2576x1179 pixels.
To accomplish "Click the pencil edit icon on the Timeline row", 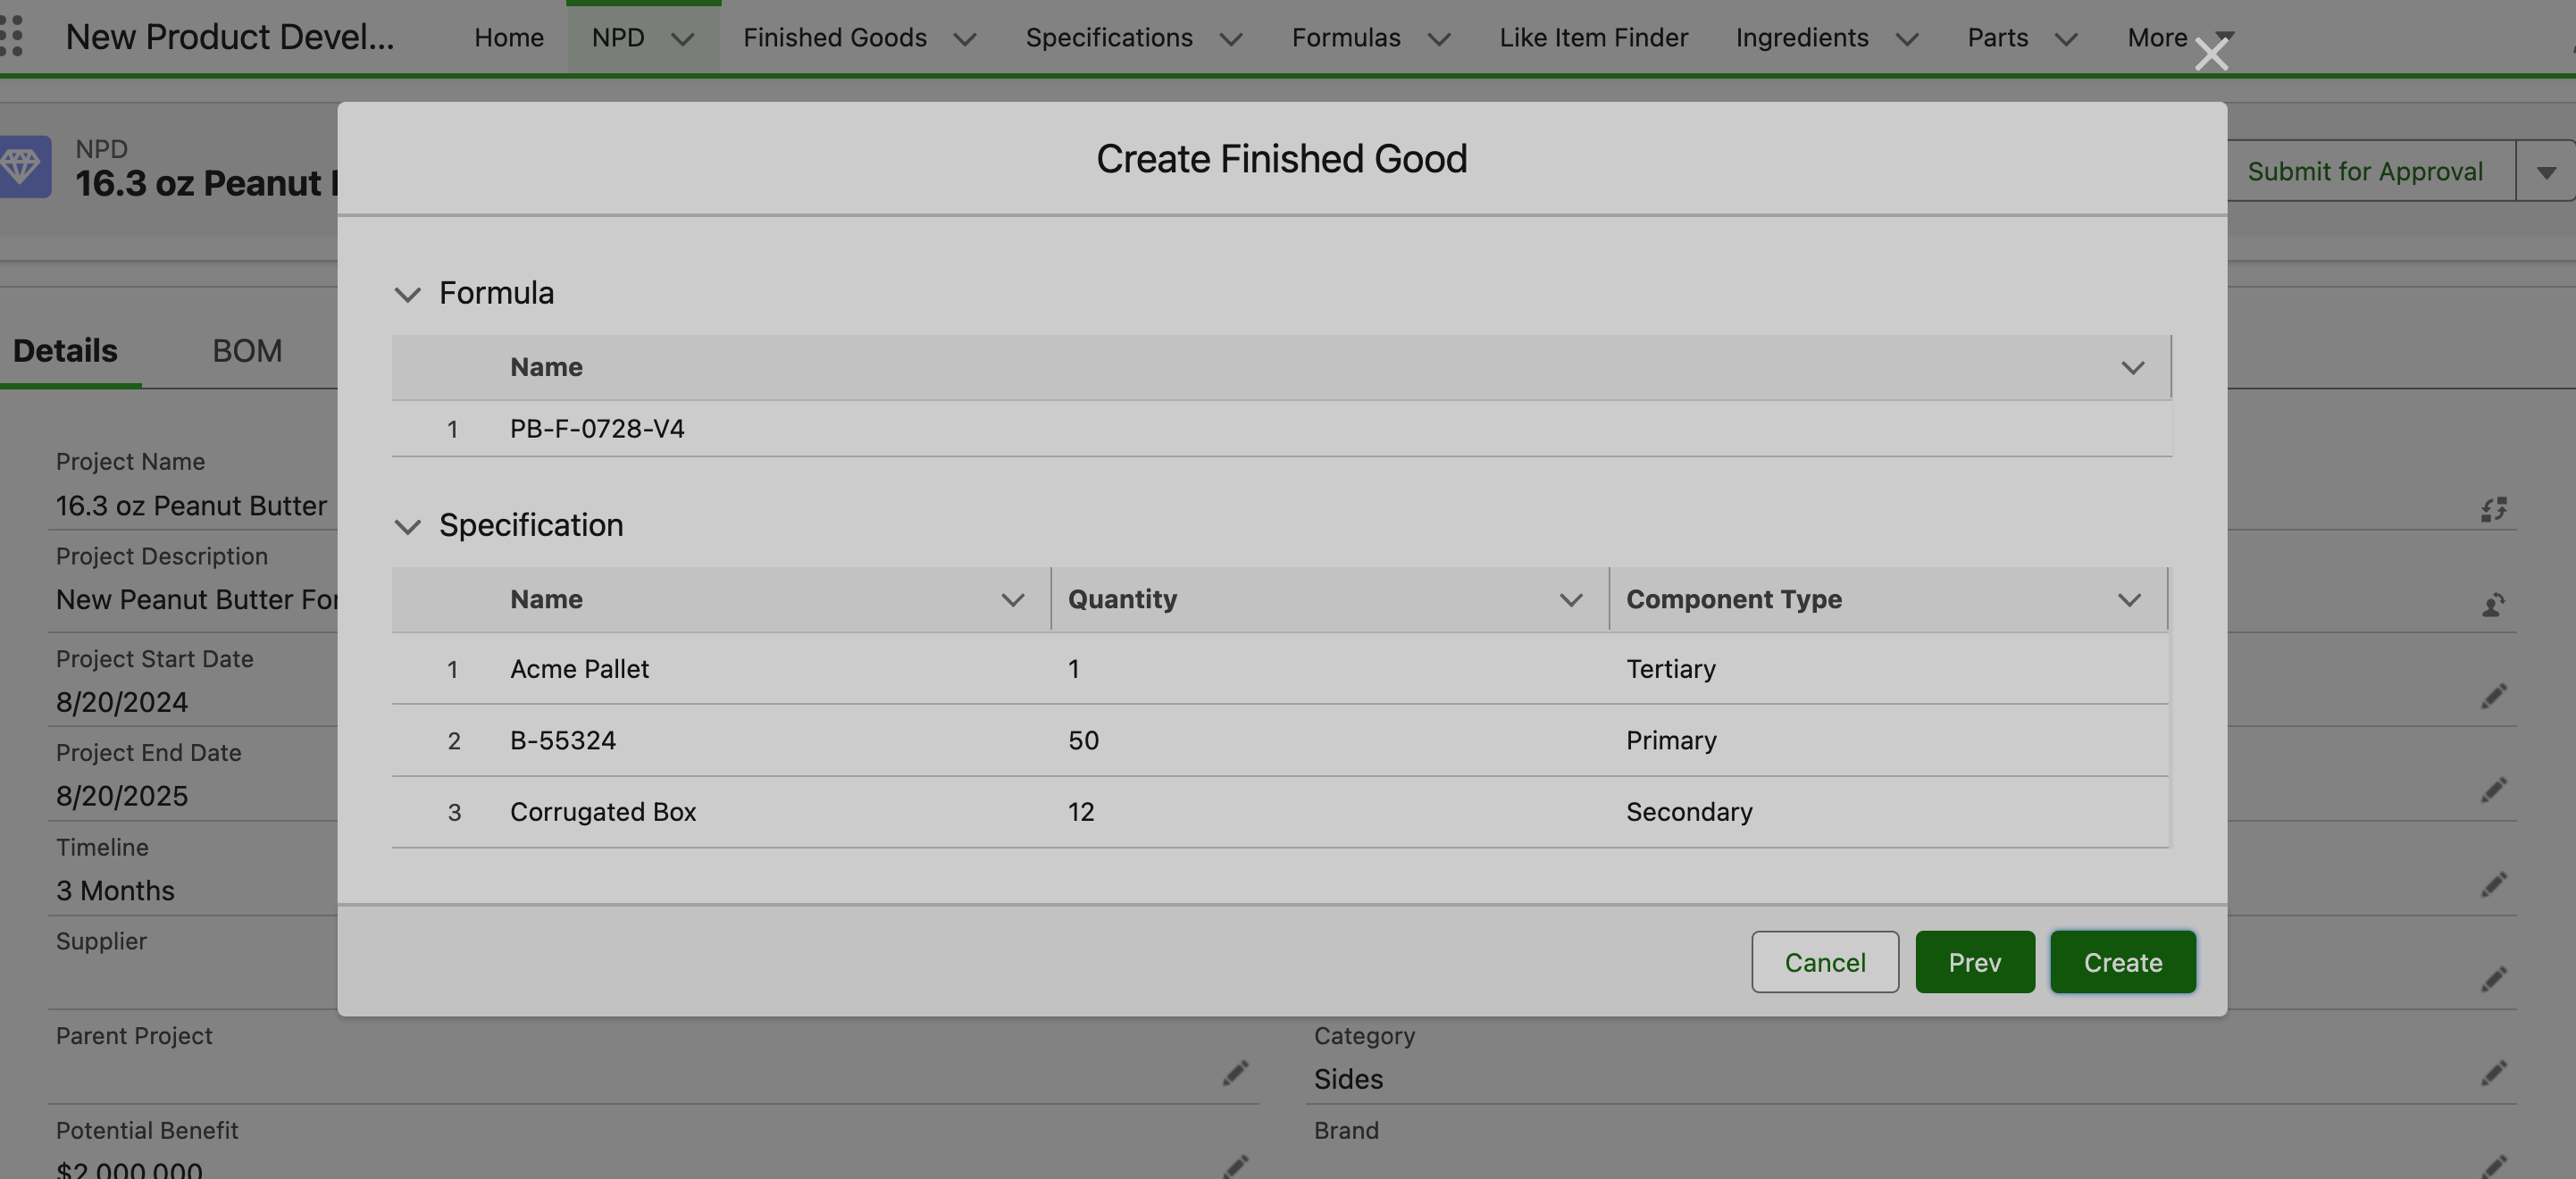I will pyautogui.click(x=2493, y=884).
